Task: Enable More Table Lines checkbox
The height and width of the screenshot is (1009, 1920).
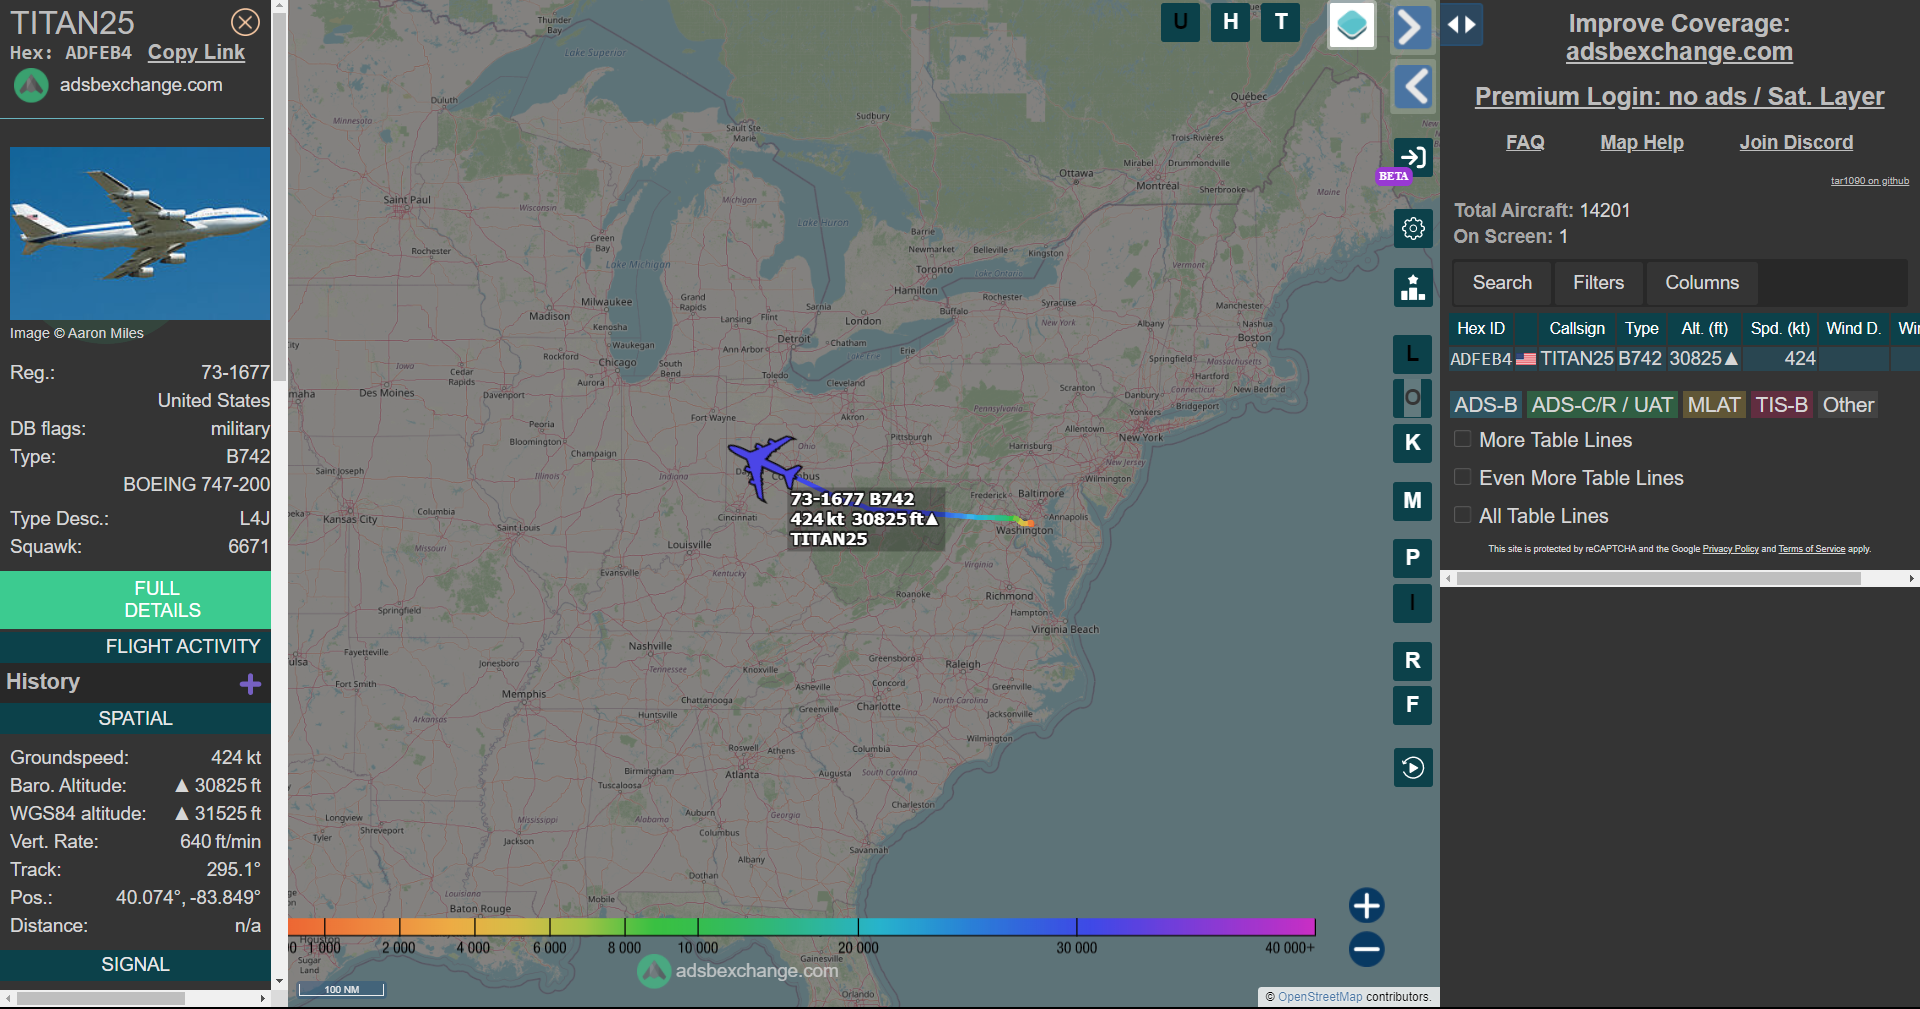Action: point(1462,439)
